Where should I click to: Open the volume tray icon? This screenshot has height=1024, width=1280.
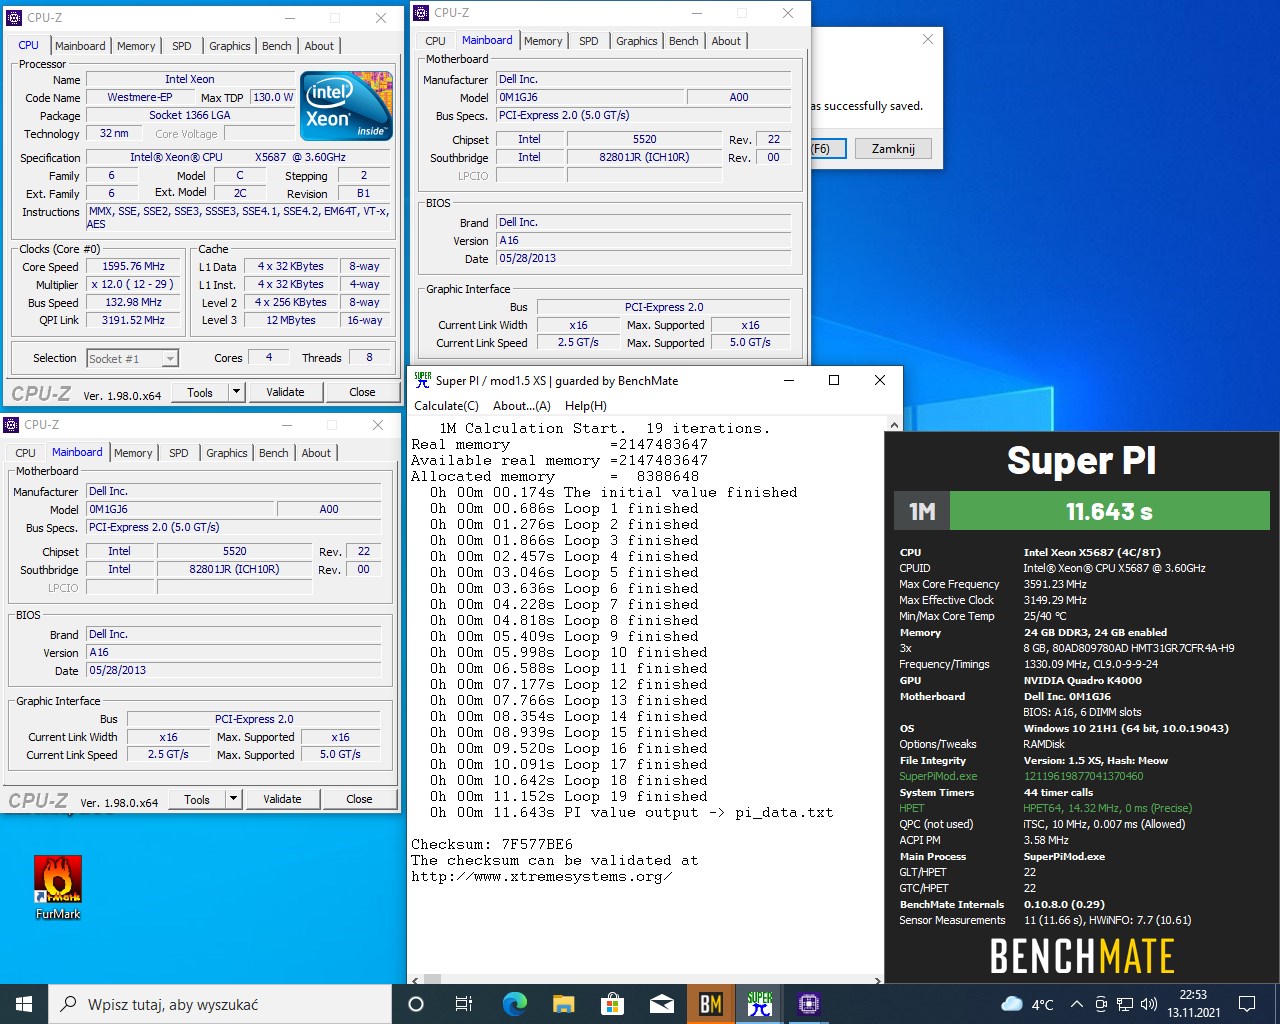coord(1149,1004)
